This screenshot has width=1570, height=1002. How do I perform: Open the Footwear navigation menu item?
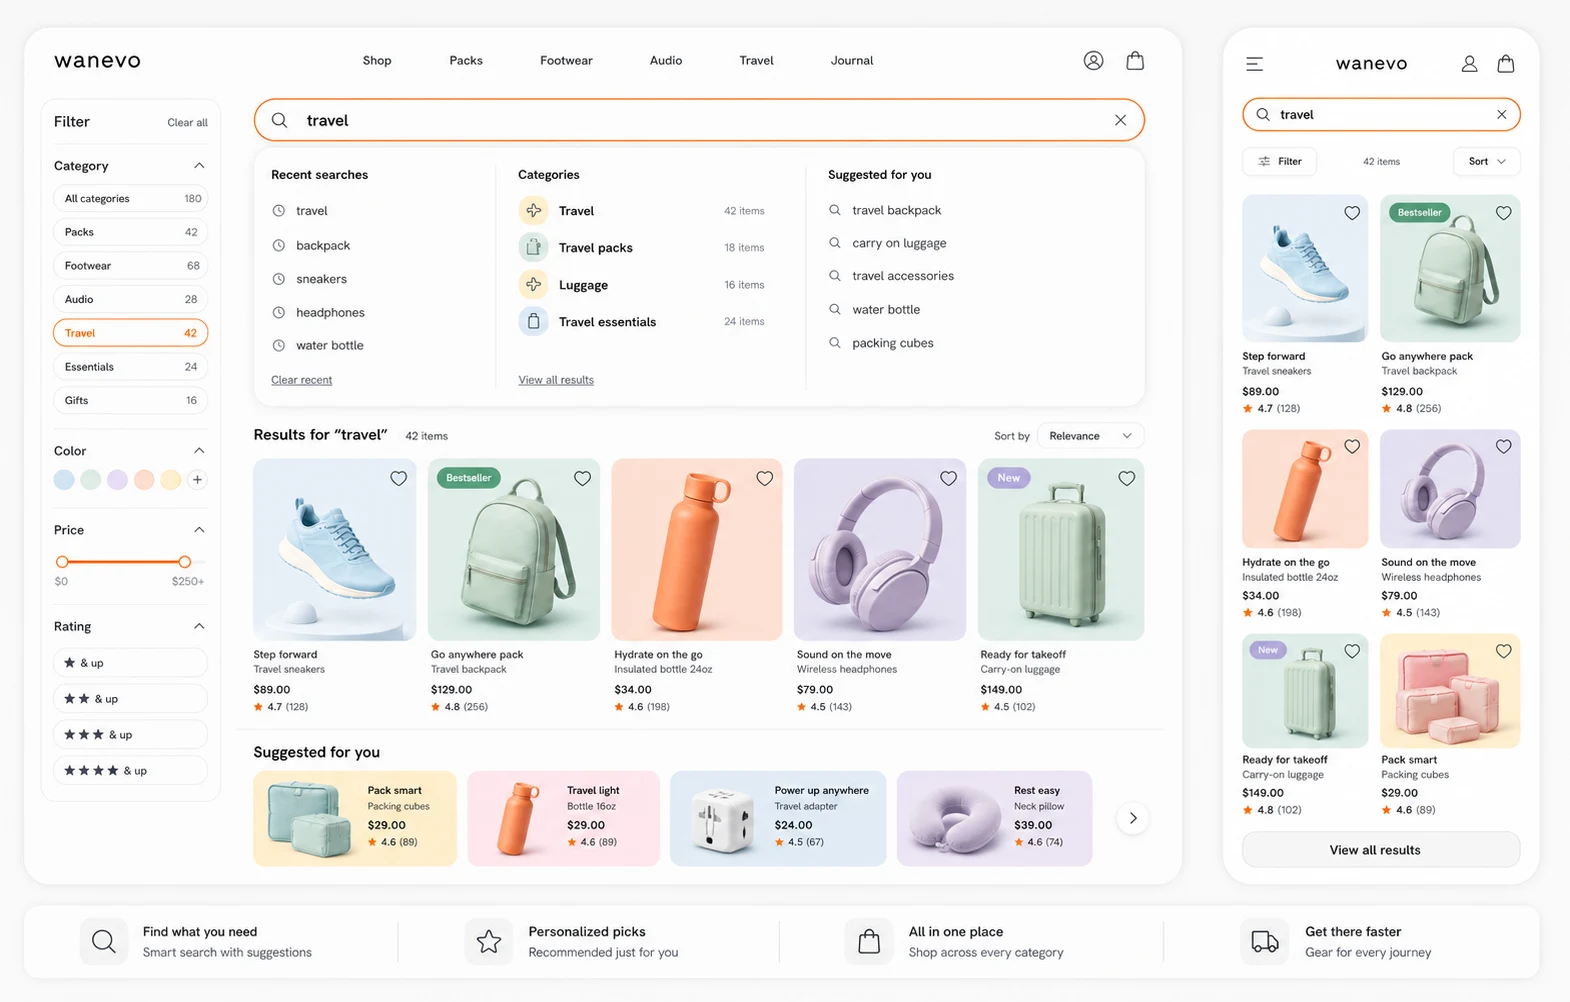pyautogui.click(x=566, y=61)
